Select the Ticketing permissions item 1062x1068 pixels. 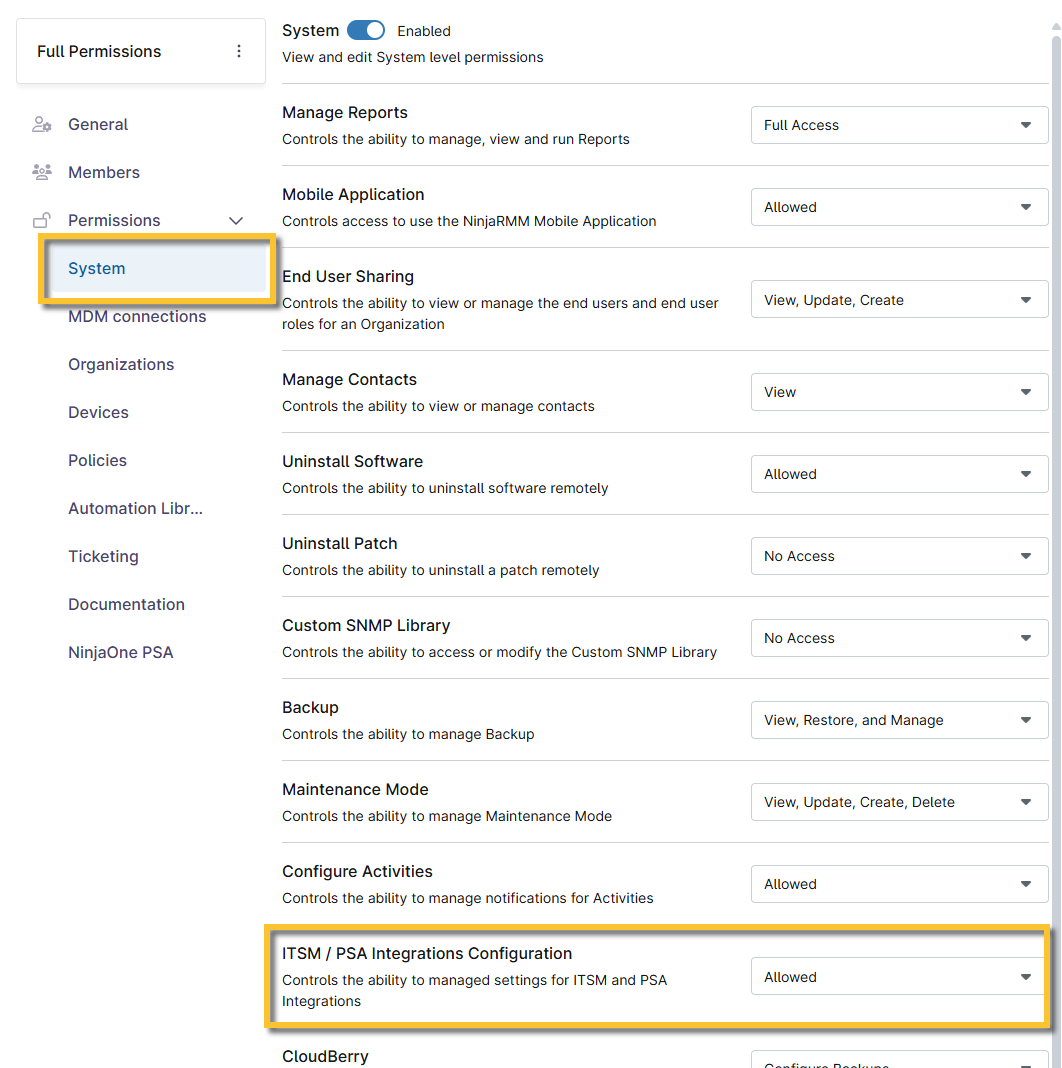click(x=103, y=557)
